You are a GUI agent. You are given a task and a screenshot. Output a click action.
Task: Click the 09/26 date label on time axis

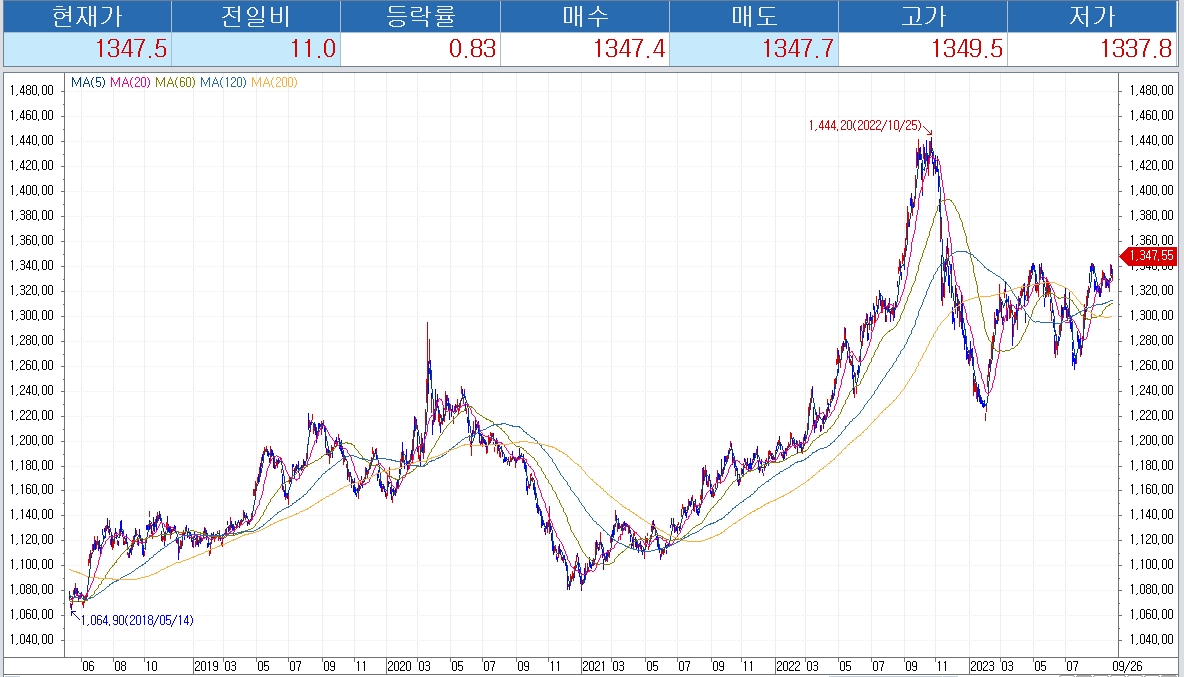coord(1128,665)
